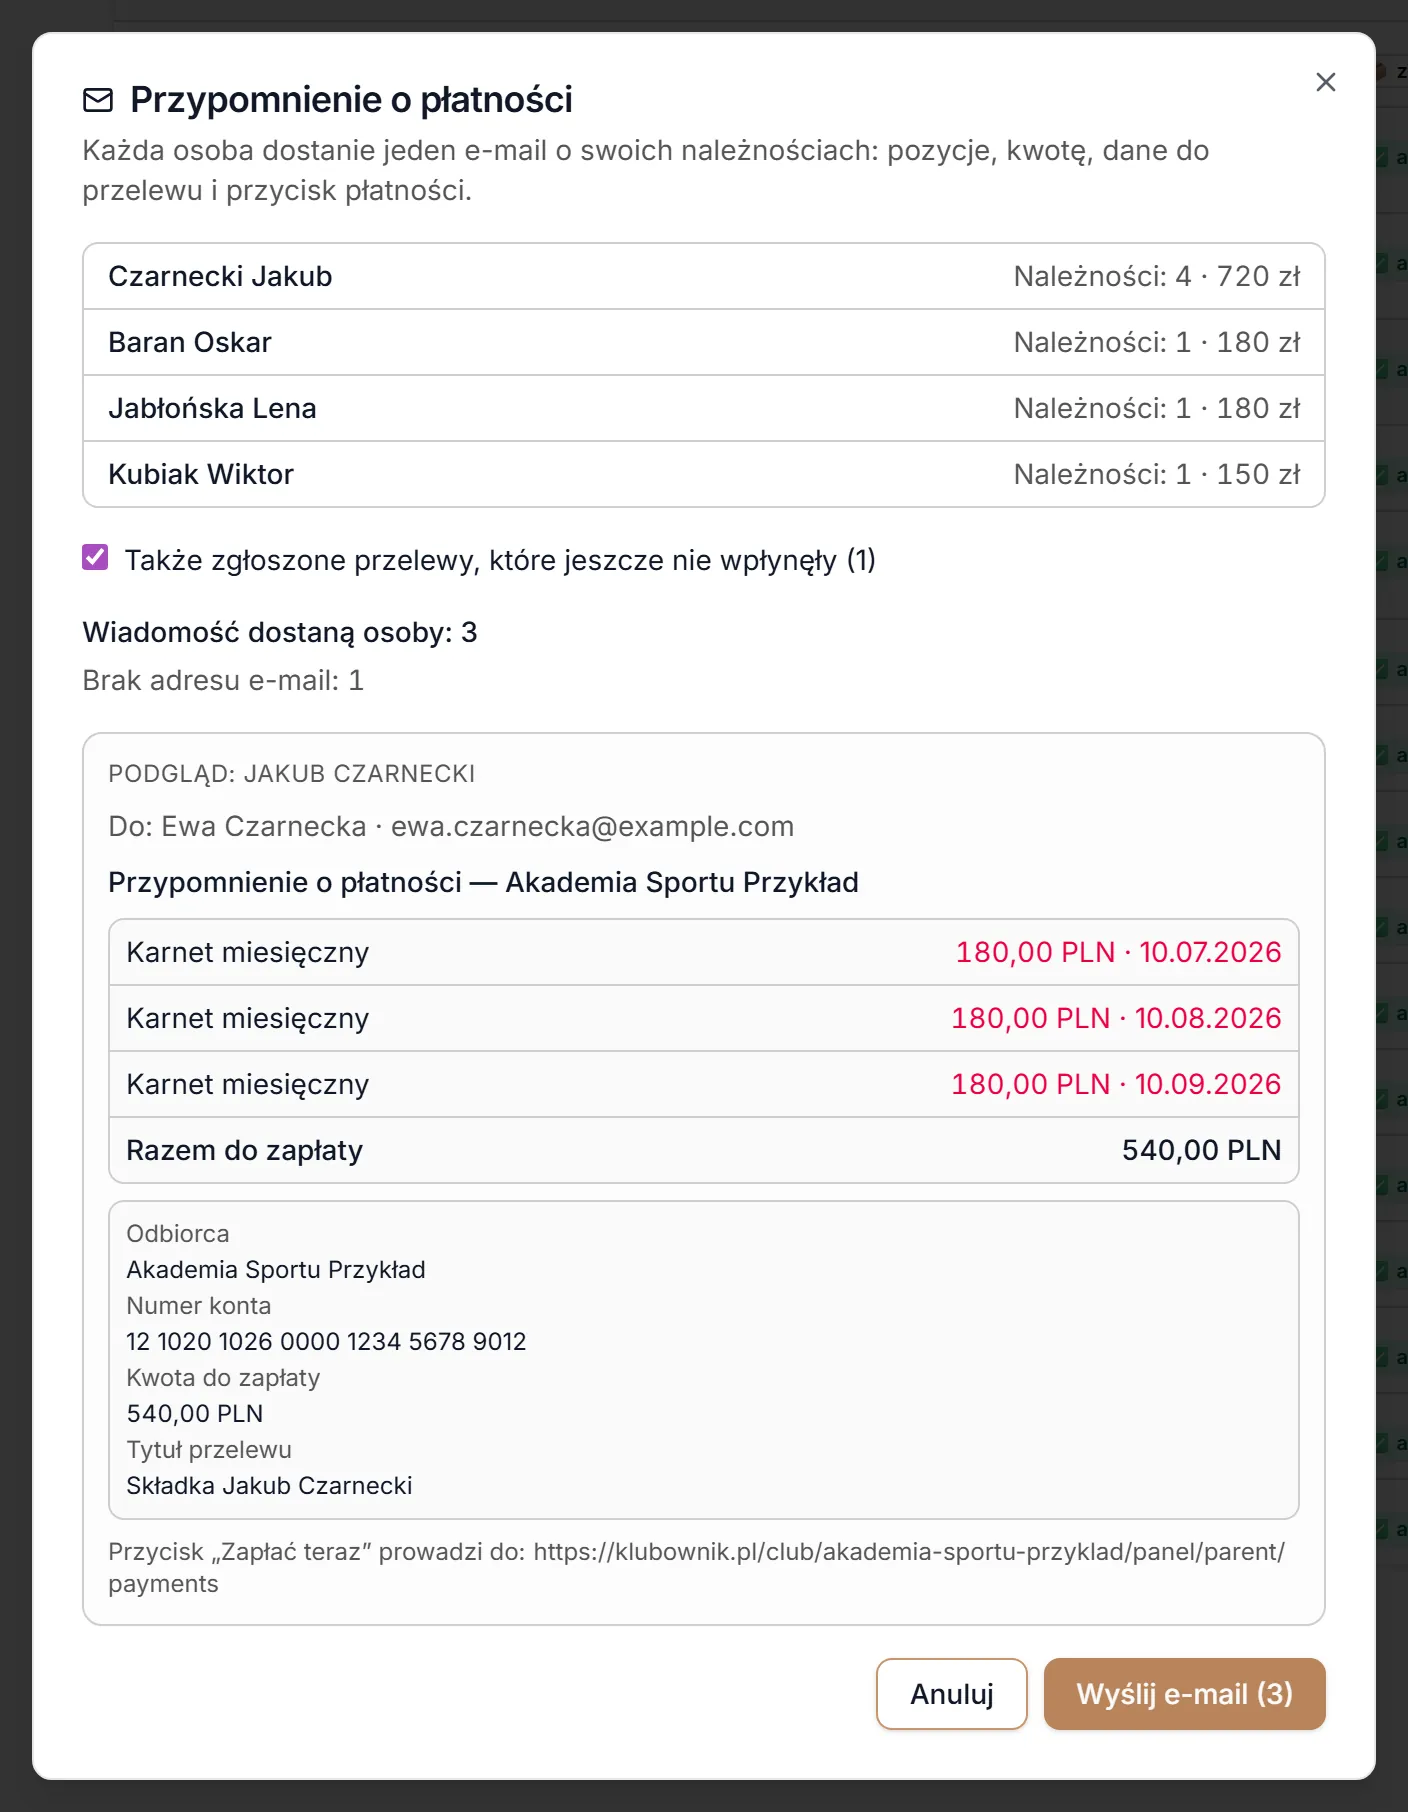The width and height of the screenshot is (1408, 1812).
Task: Uncheck 'Także zgłoszone przelewy' checkbox
Action: click(95, 557)
